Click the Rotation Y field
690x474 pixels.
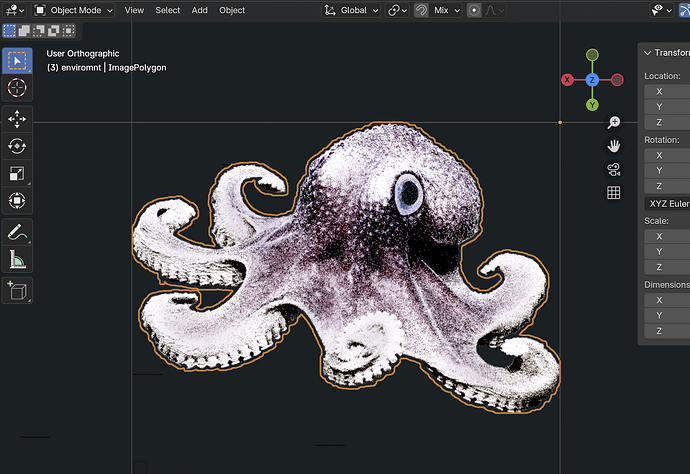(x=667, y=171)
